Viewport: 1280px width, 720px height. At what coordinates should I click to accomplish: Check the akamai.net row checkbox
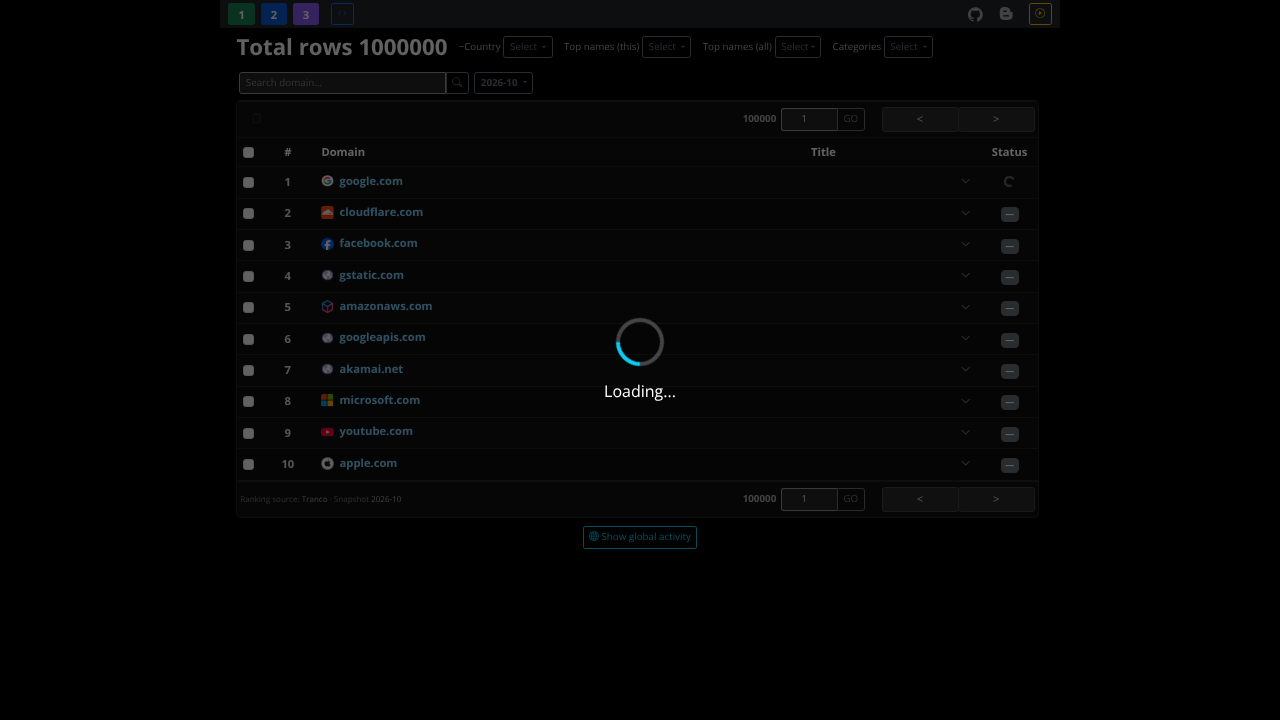[248, 370]
